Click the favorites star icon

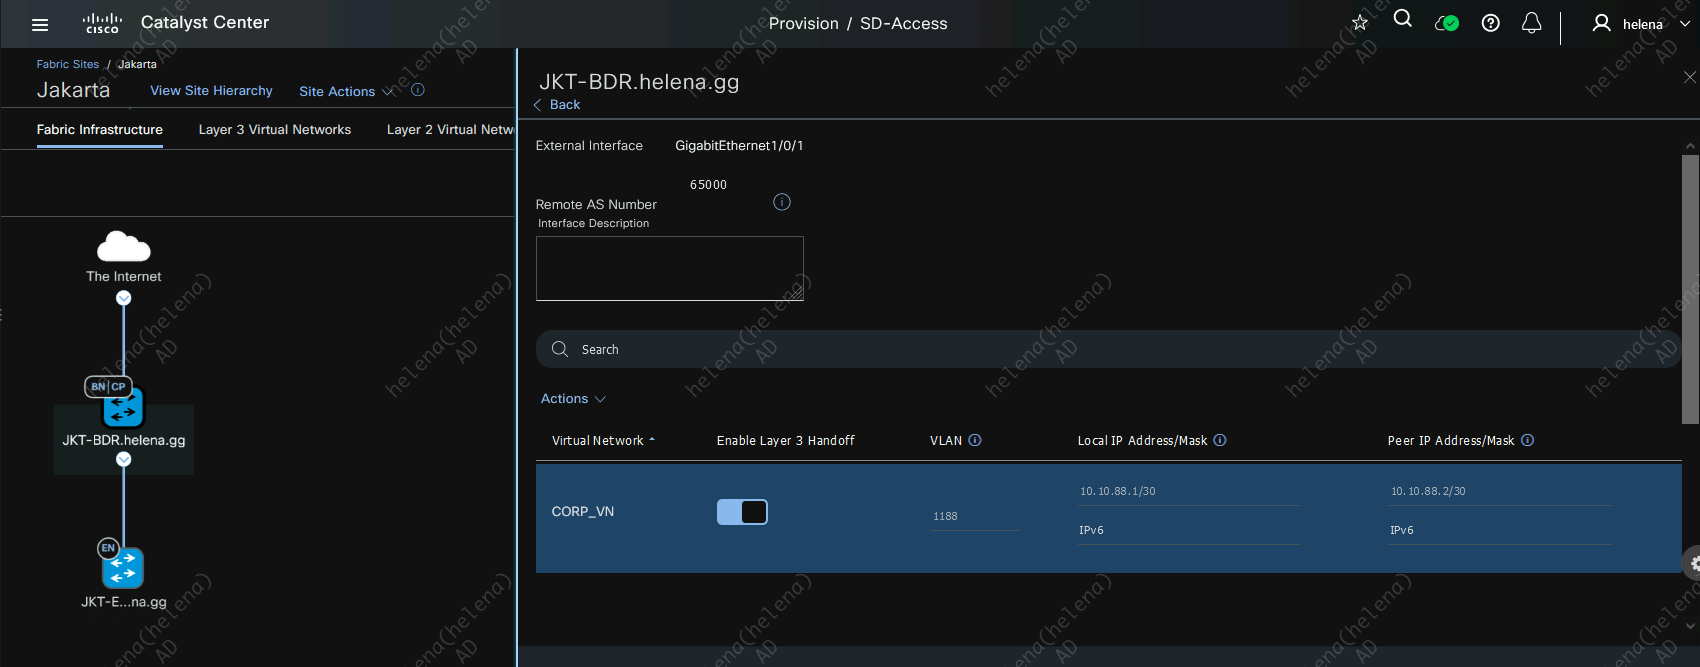pyautogui.click(x=1359, y=23)
